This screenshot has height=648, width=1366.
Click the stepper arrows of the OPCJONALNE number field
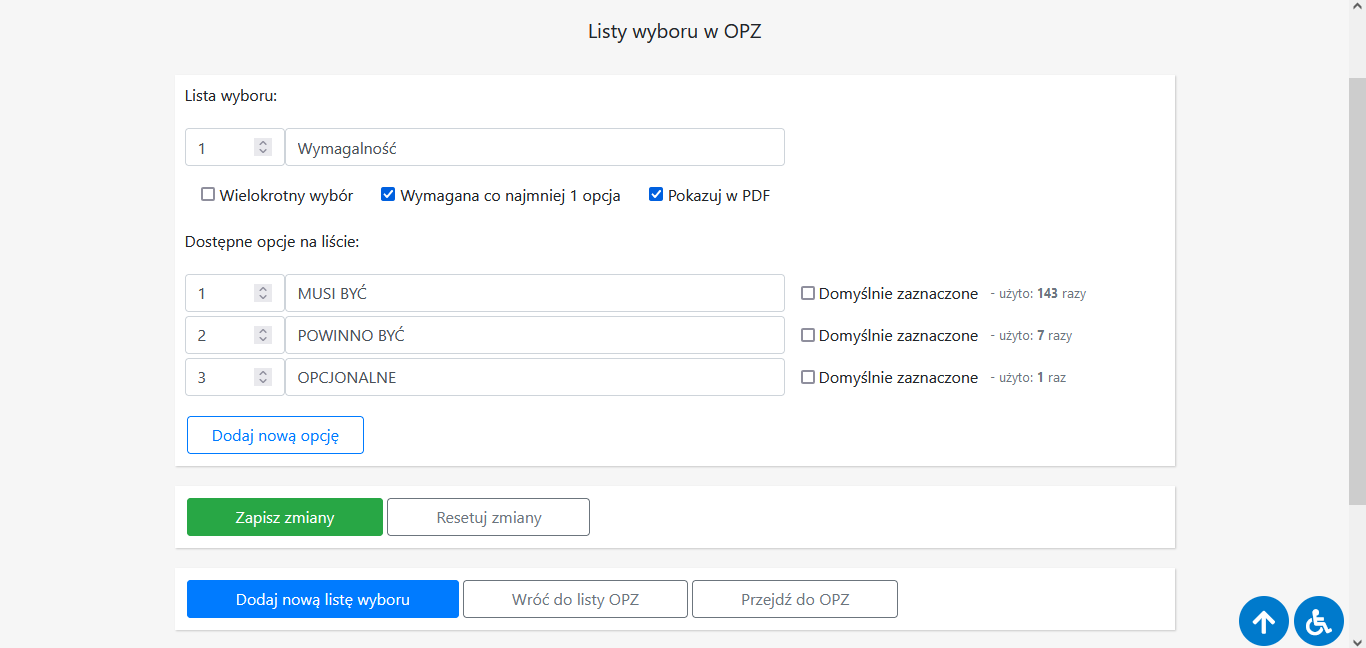point(263,377)
